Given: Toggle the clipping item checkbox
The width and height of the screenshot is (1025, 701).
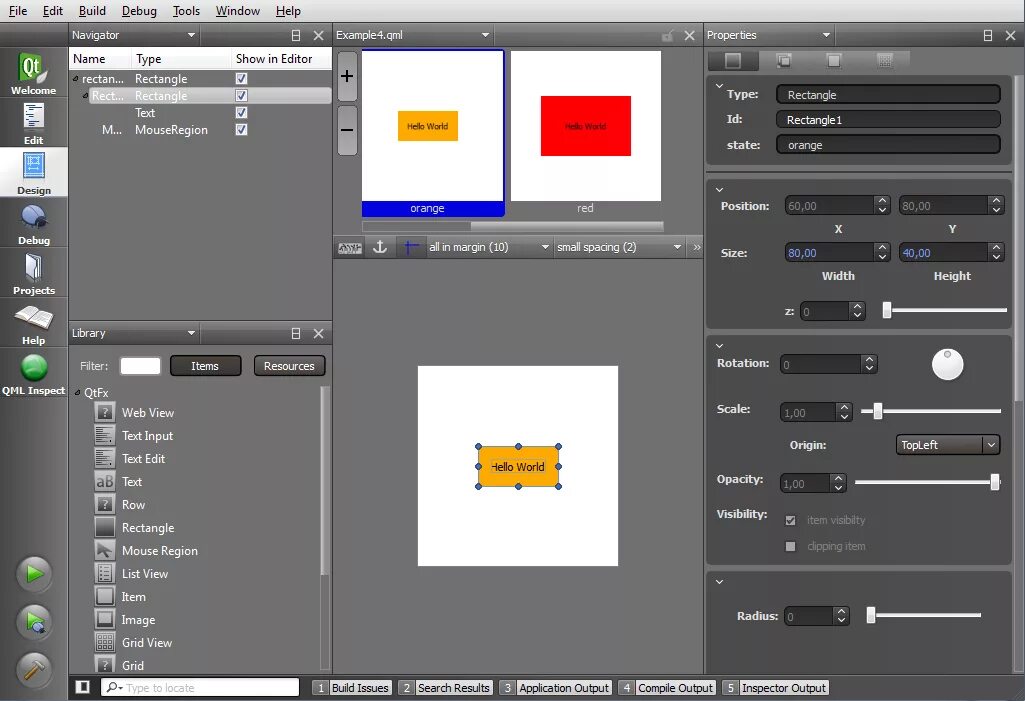Looking at the screenshot, I should (790, 546).
